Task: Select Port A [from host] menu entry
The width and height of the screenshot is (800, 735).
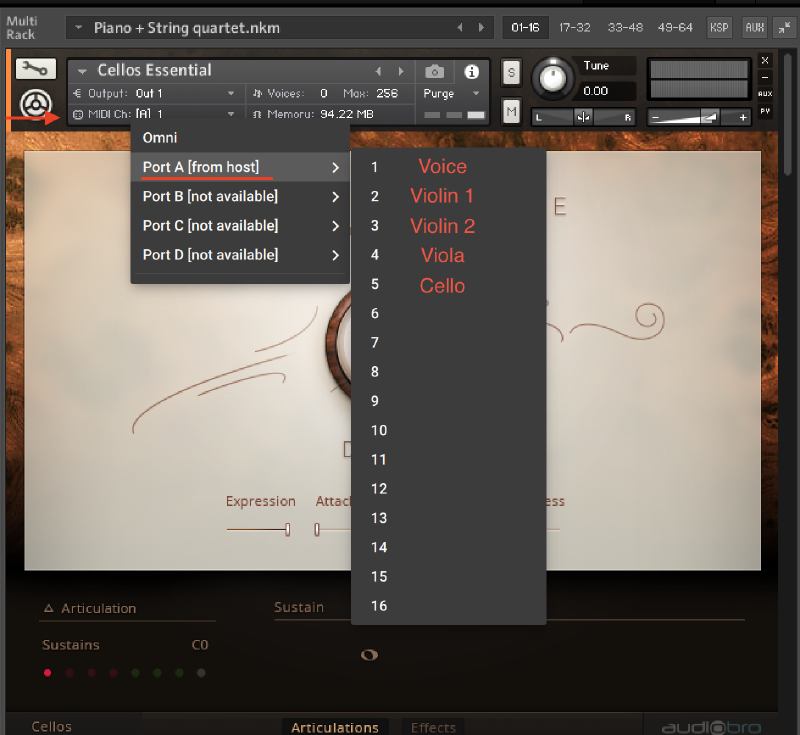Action: click(240, 167)
